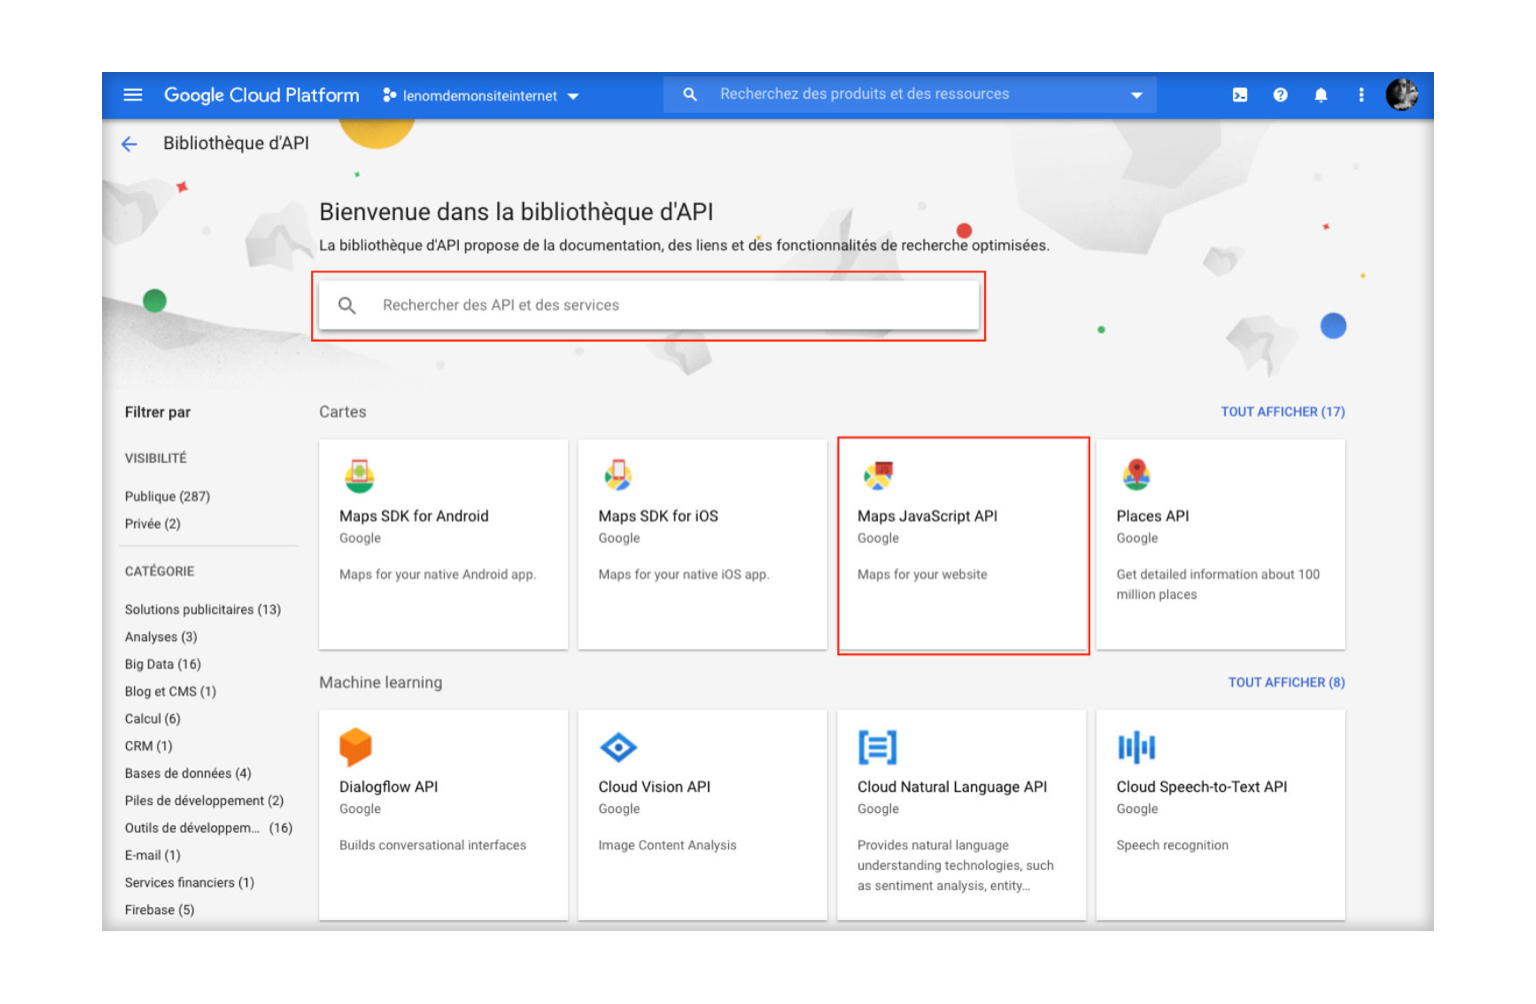Filter by Privée (2) visibility
Screen dimensions: 1536x1004
[x=152, y=524]
